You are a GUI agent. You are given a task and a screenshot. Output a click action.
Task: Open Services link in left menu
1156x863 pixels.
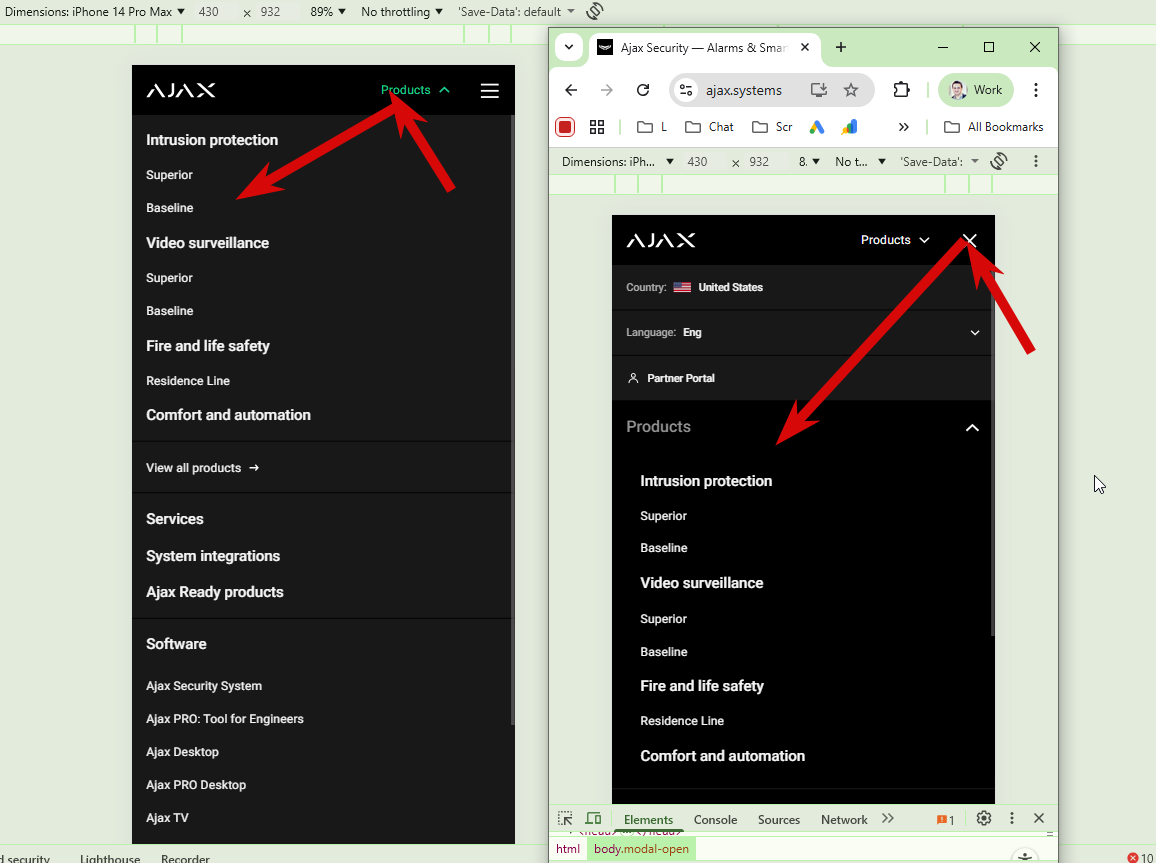pyautogui.click(x=175, y=519)
